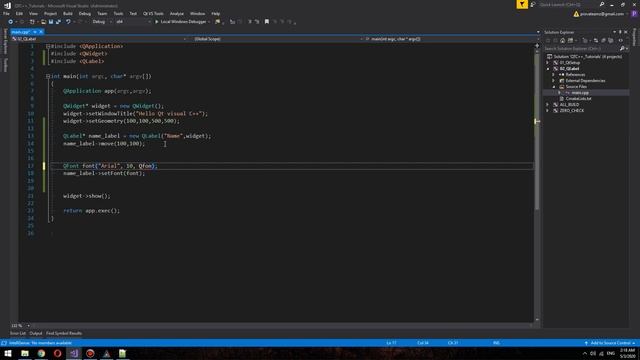Open the Find Symbol Results tab
Screen dimensions: 640x360
64,333
